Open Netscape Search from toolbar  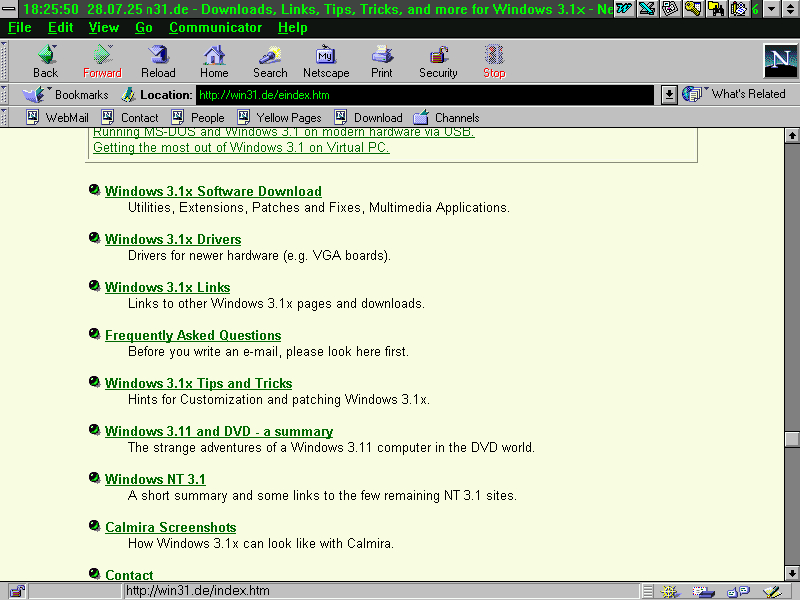tap(270, 60)
